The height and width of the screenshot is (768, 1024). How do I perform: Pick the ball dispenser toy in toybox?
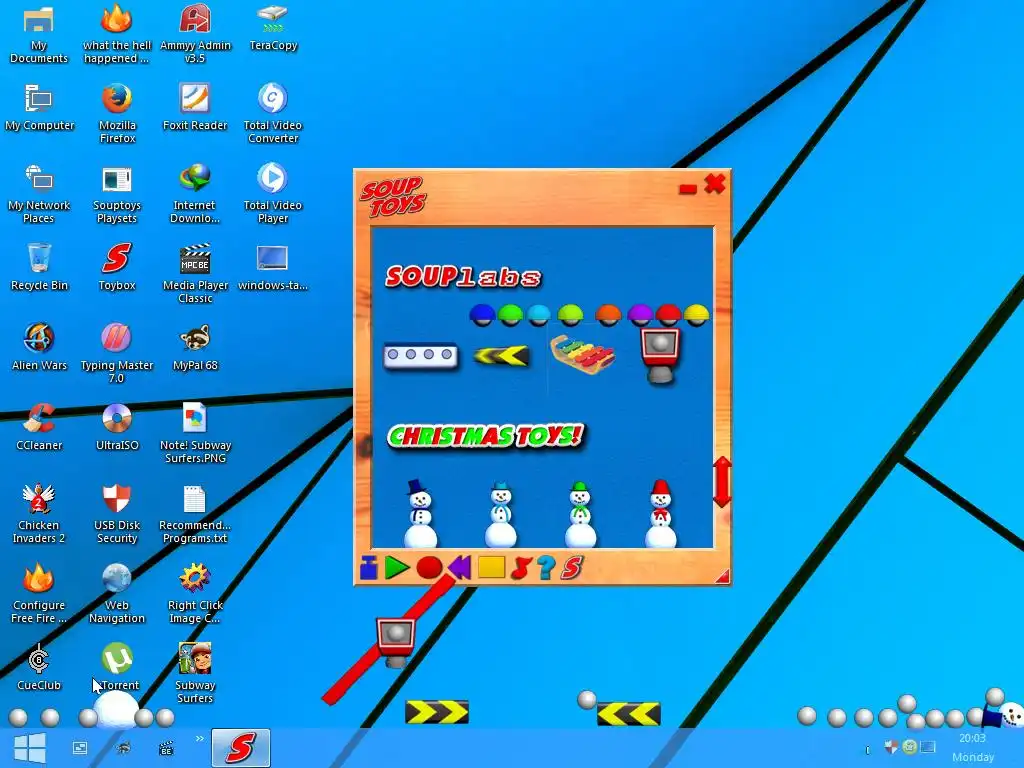click(660, 356)
